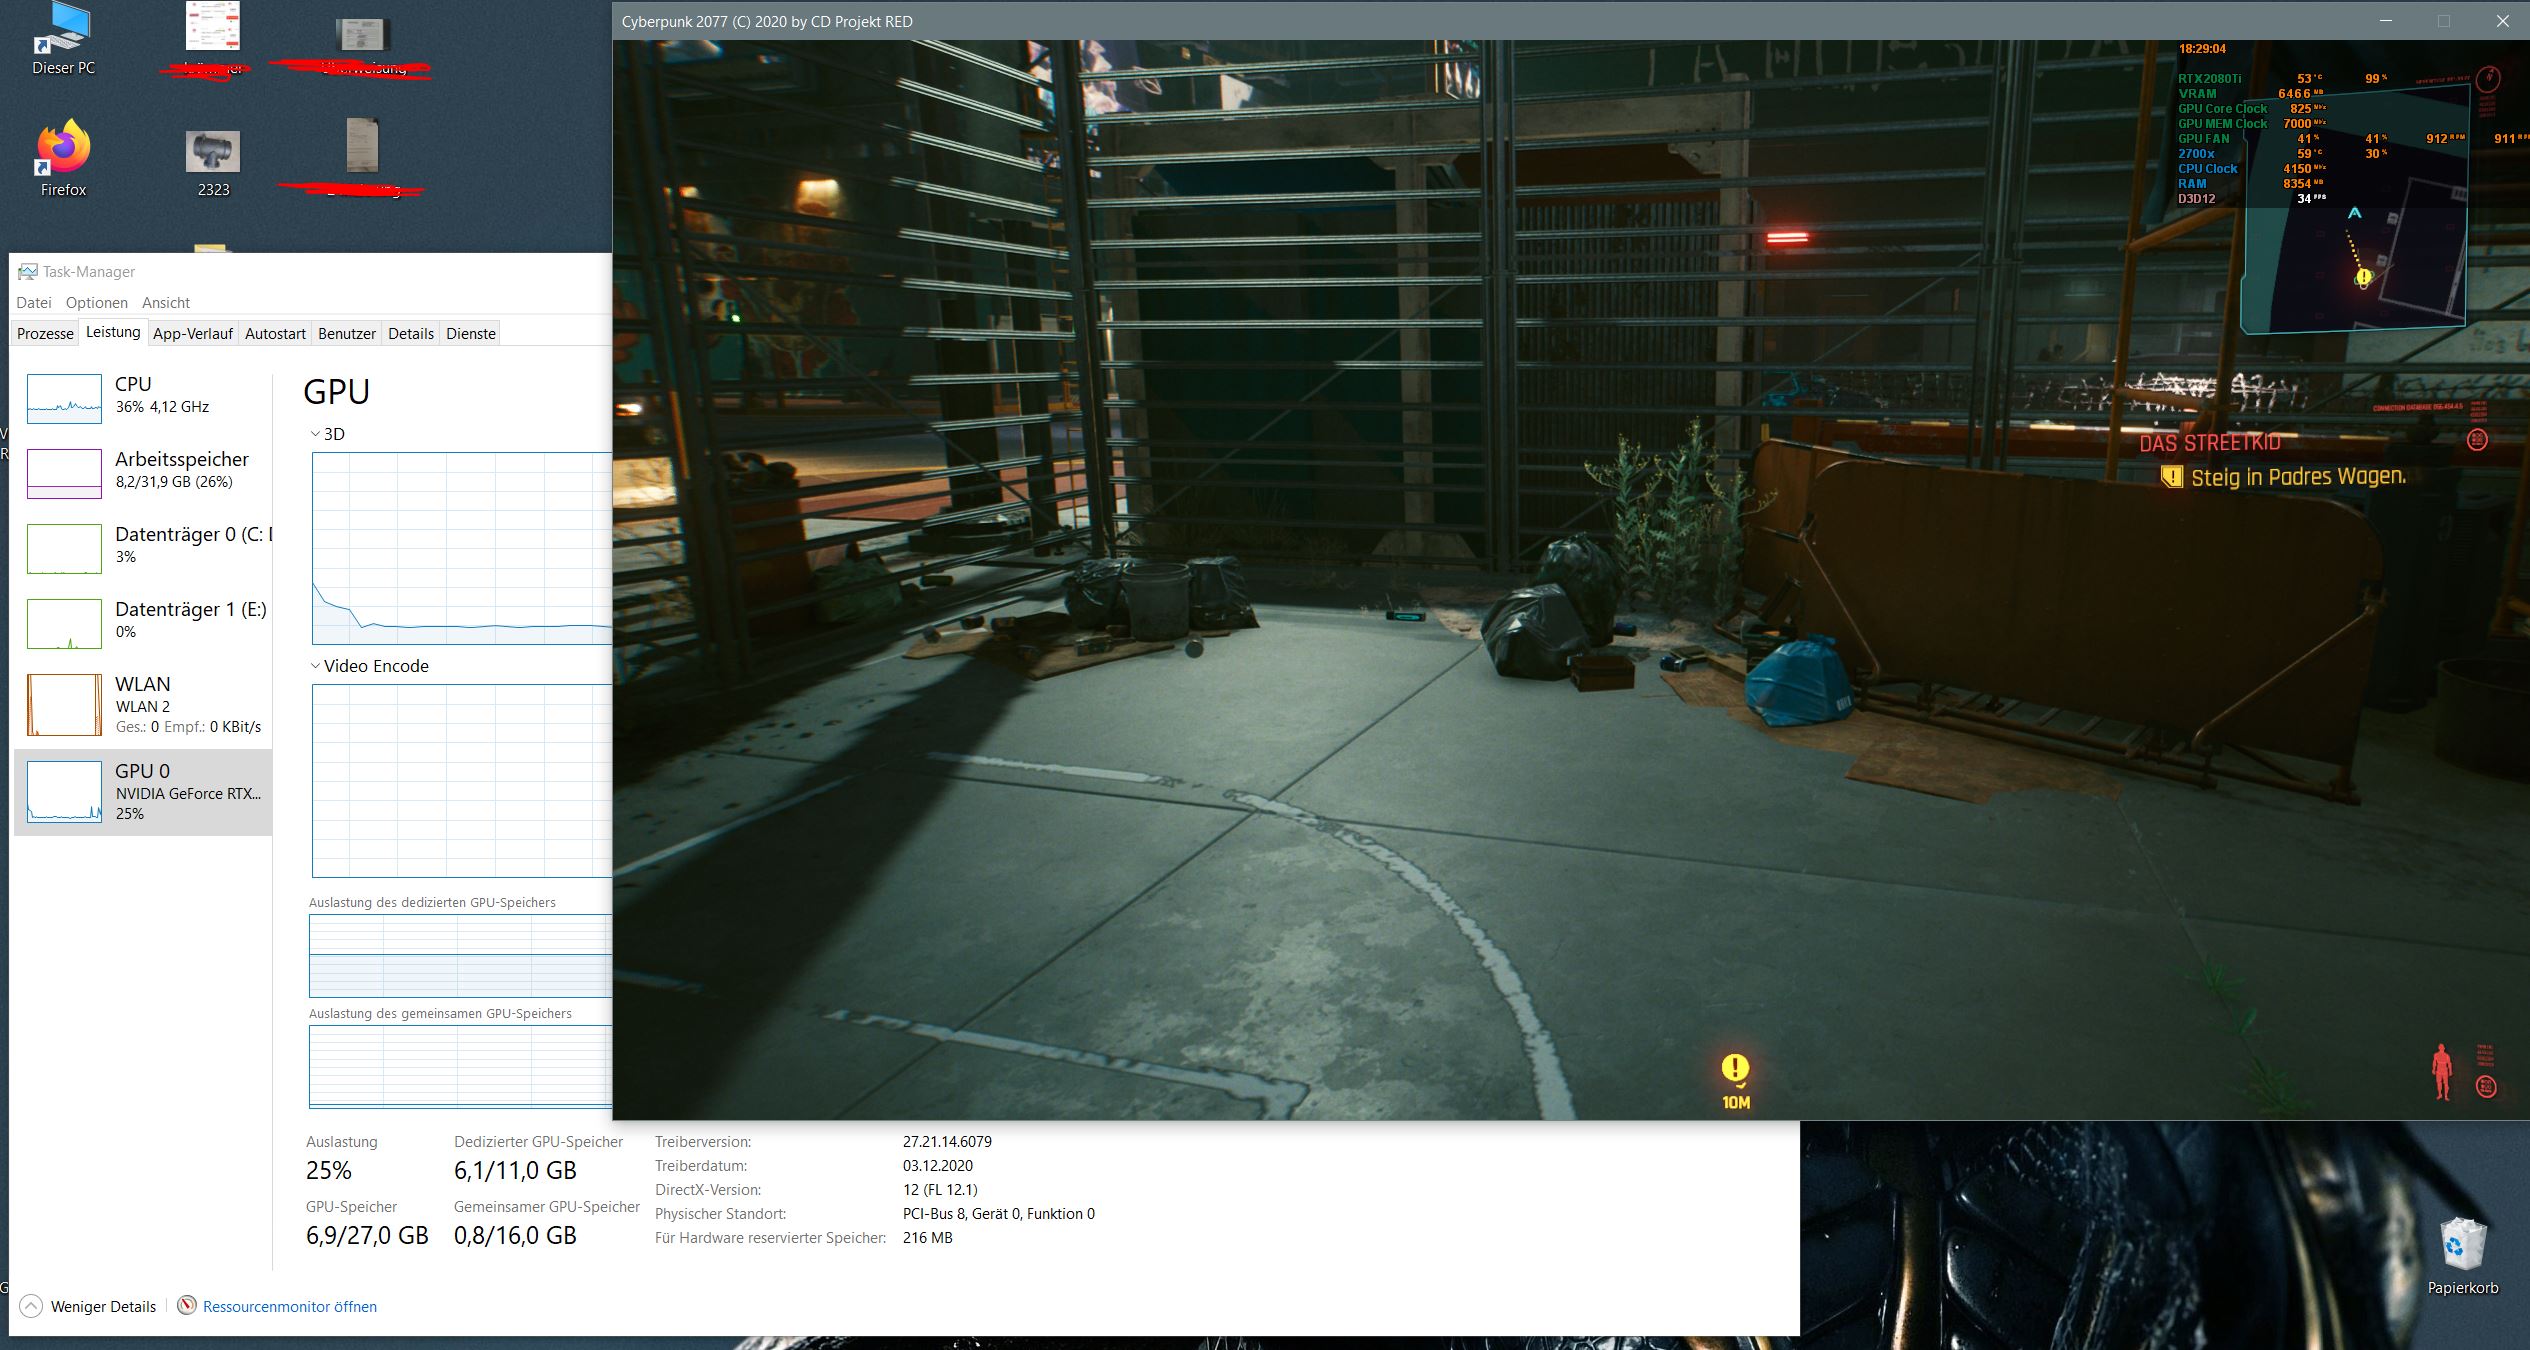2530x1350 pixels.
Task: Open the Optionen menu
Action: pyautogui.click(x=96, y=303)
